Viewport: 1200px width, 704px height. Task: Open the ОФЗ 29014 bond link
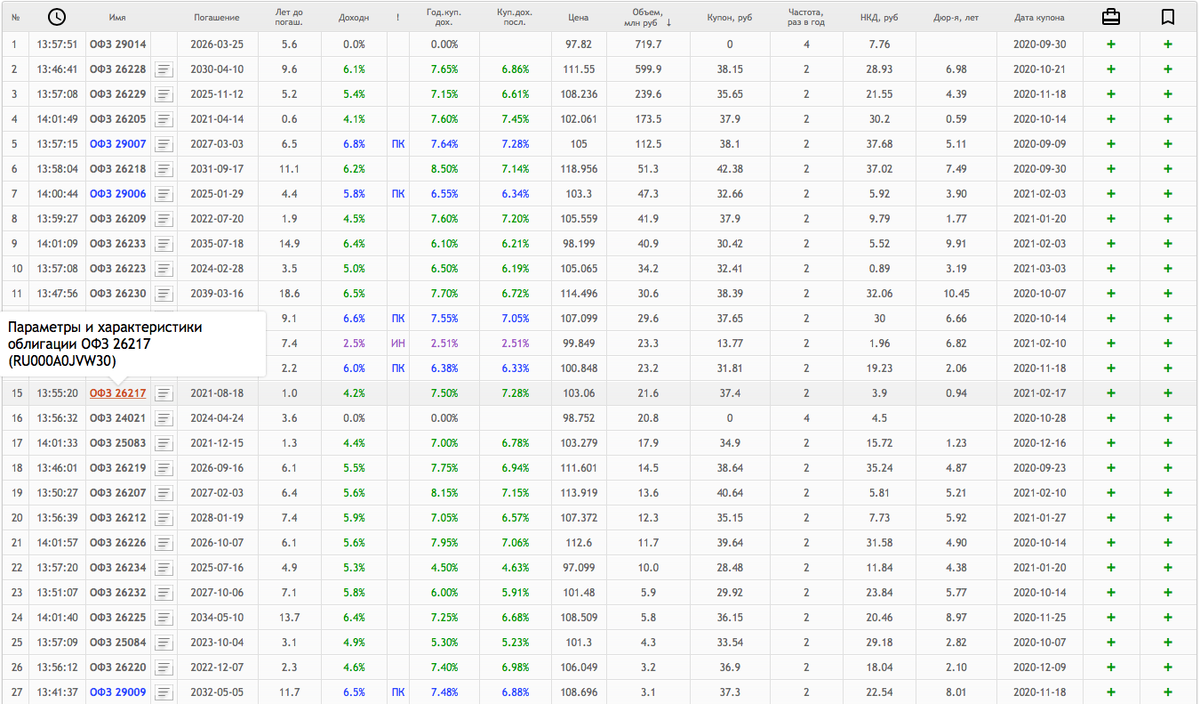pyautogui.click(x=118, y=44)
